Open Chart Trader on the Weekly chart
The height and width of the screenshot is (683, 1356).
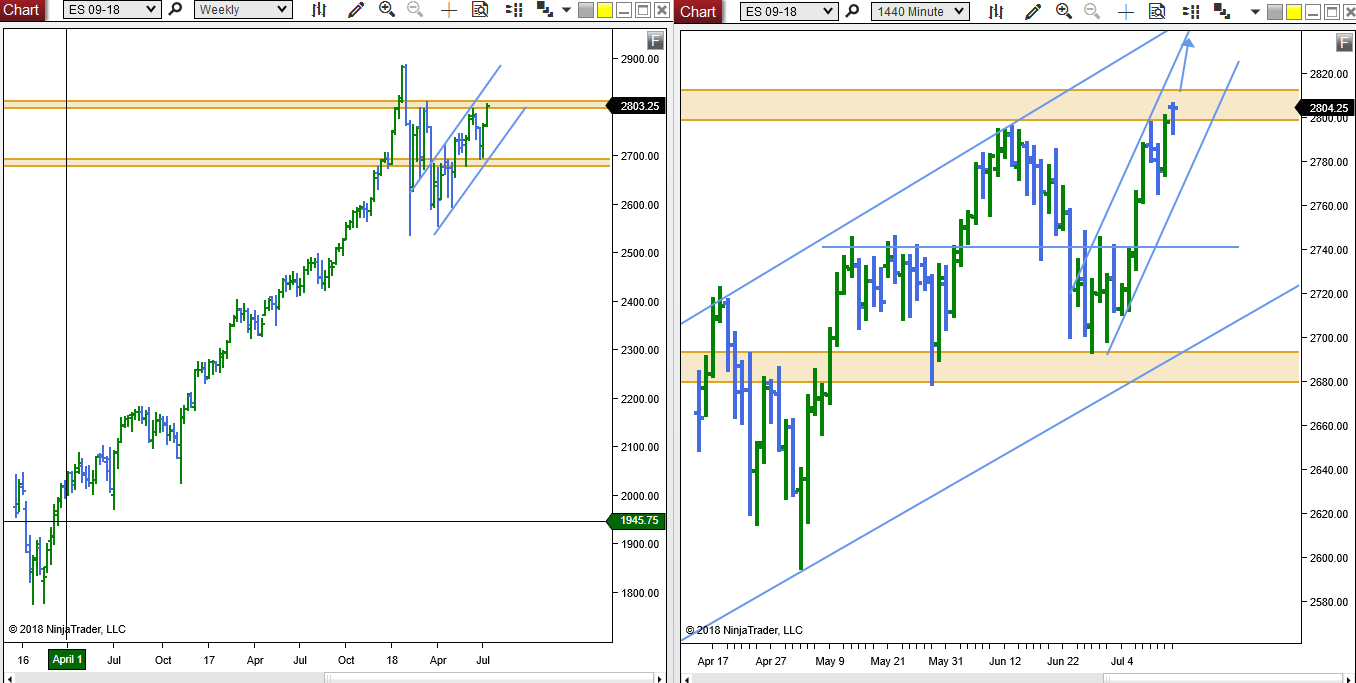(514, 10)
